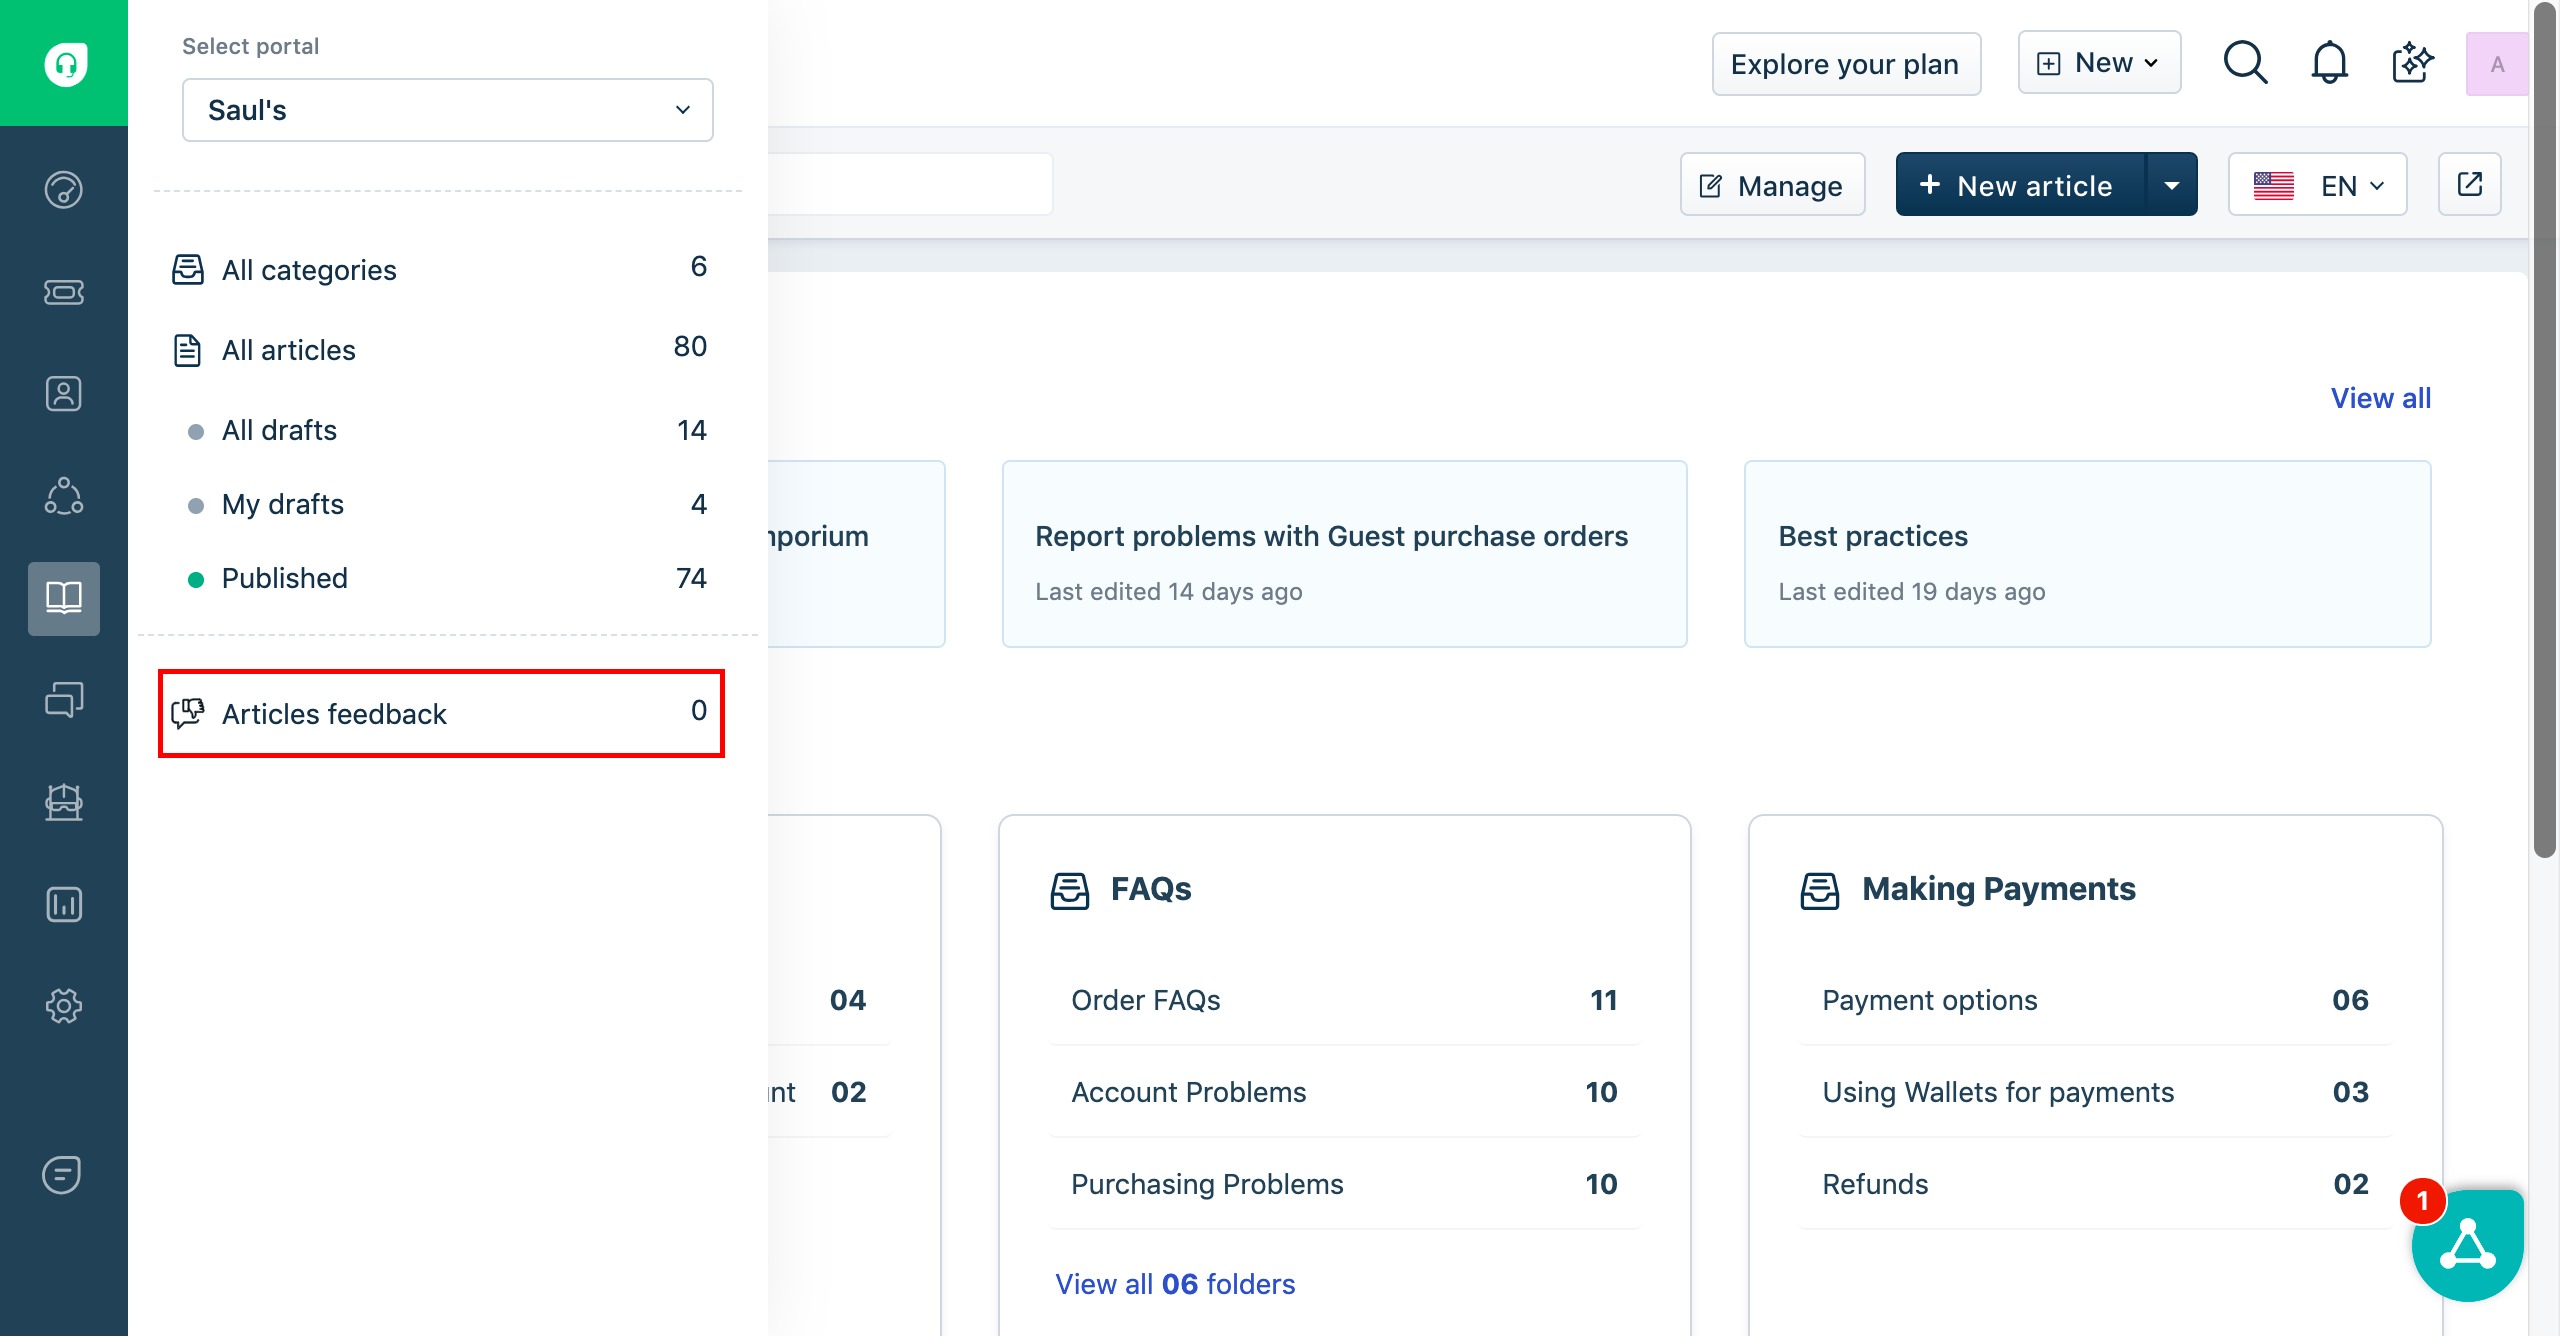Image resolution: width=2560 pixels, height=1336 pixels.
Task: Expand the New dropdown in header
Action: 2099,63
